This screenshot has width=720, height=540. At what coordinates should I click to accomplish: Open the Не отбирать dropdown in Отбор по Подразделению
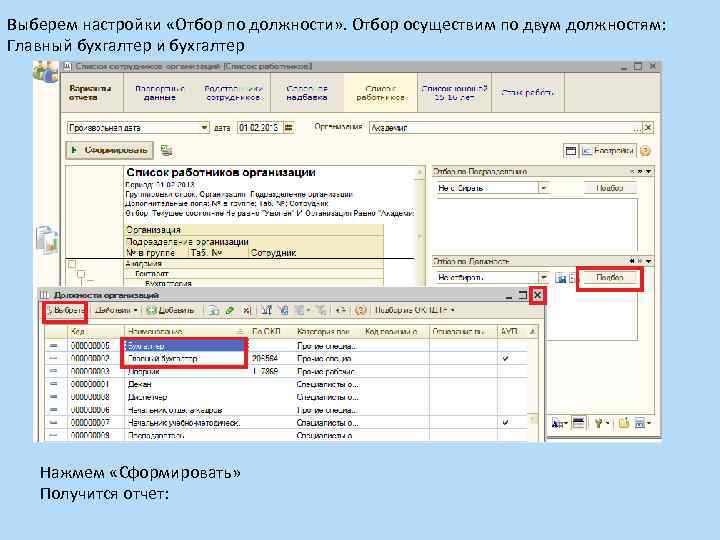click(543, 188)
